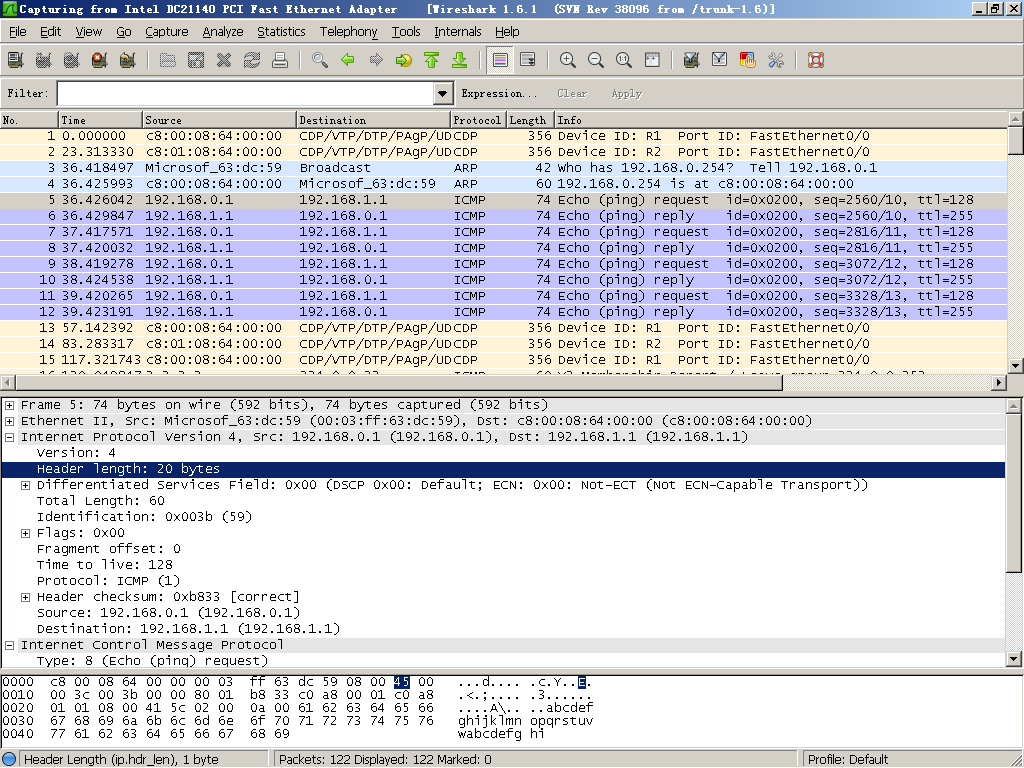Image resolution: width=1024 pixels, height=768 pixels.
Task: Open preferences tools icon
Action: pos(776,60)
